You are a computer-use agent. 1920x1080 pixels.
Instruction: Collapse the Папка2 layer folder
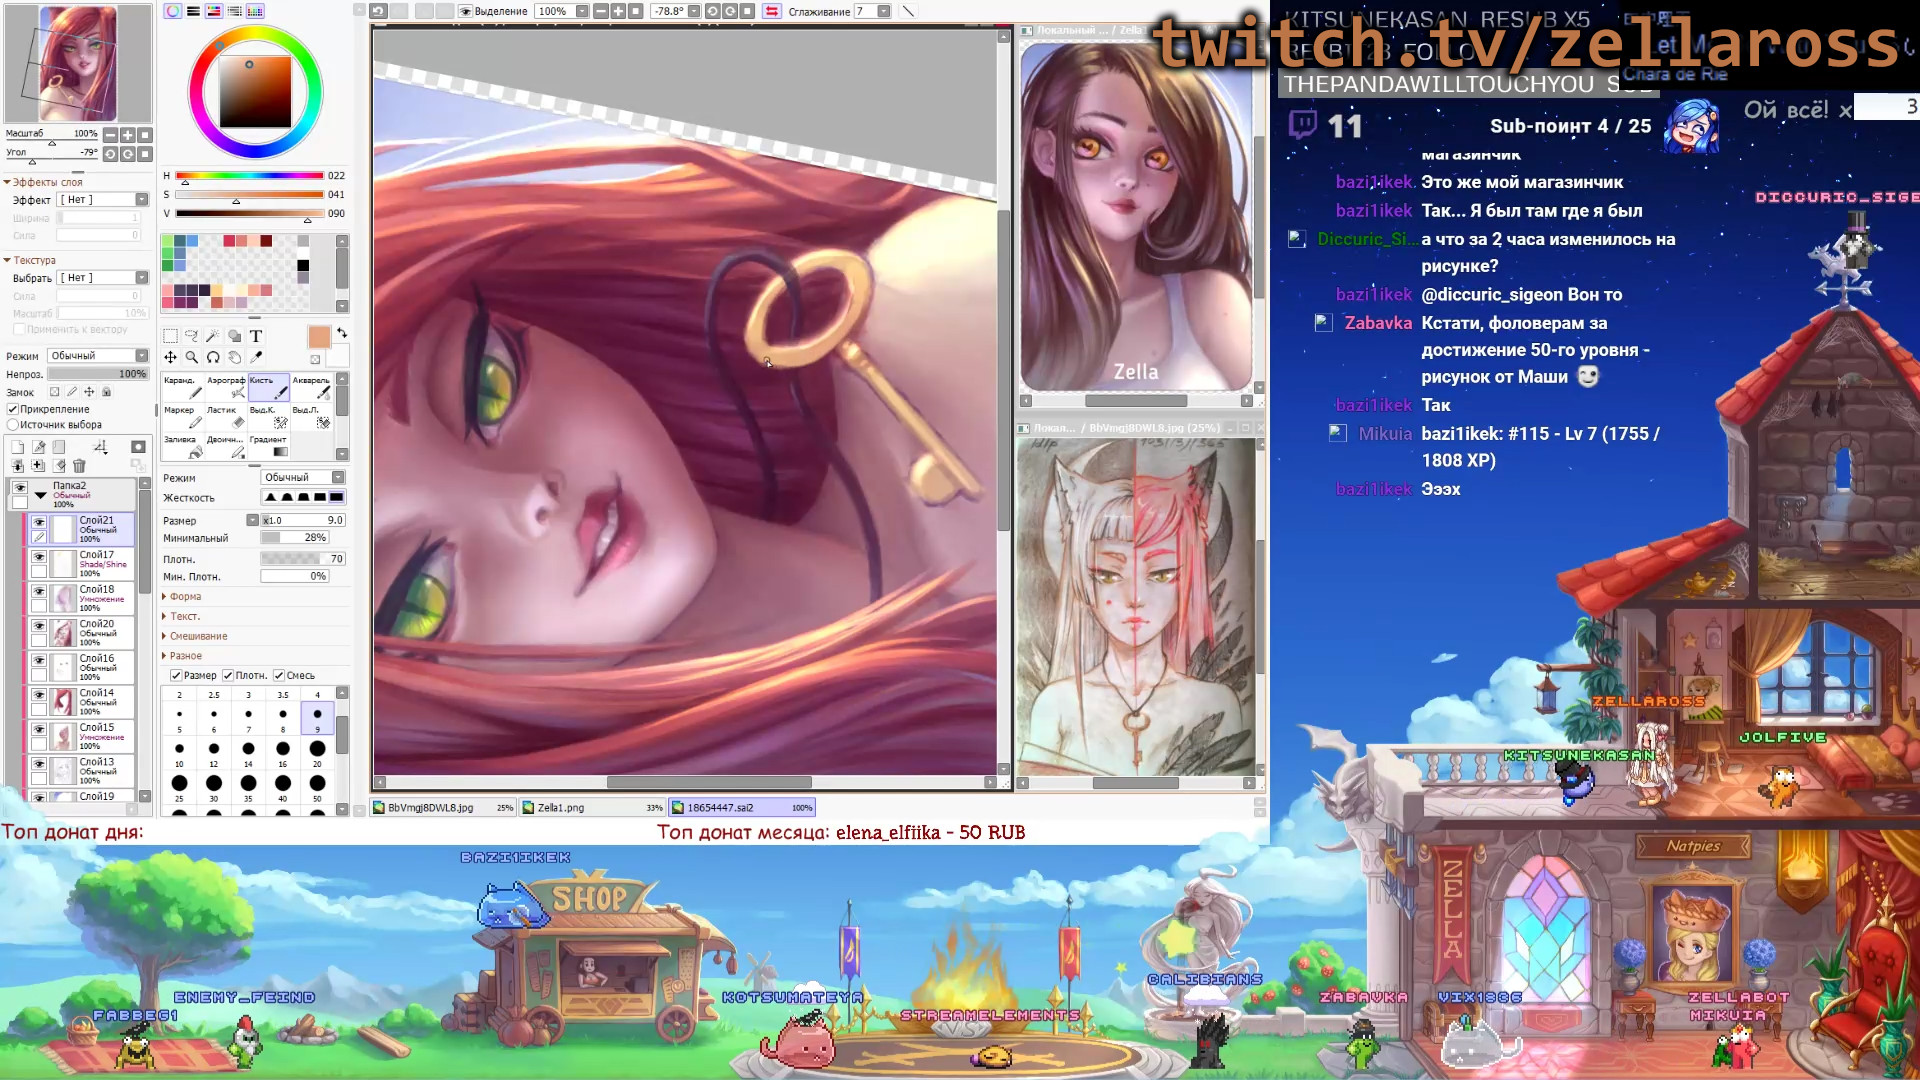(40, 496)
